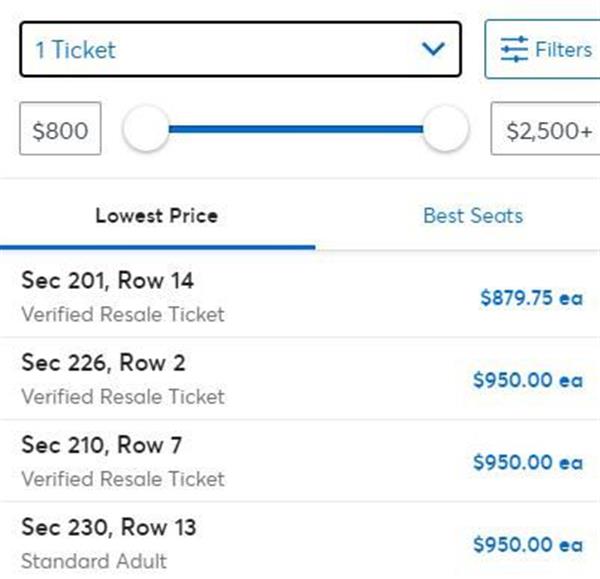Click the $950.00 price for Sec 226
Screen dimensions: 600x579
coord(528,380)
